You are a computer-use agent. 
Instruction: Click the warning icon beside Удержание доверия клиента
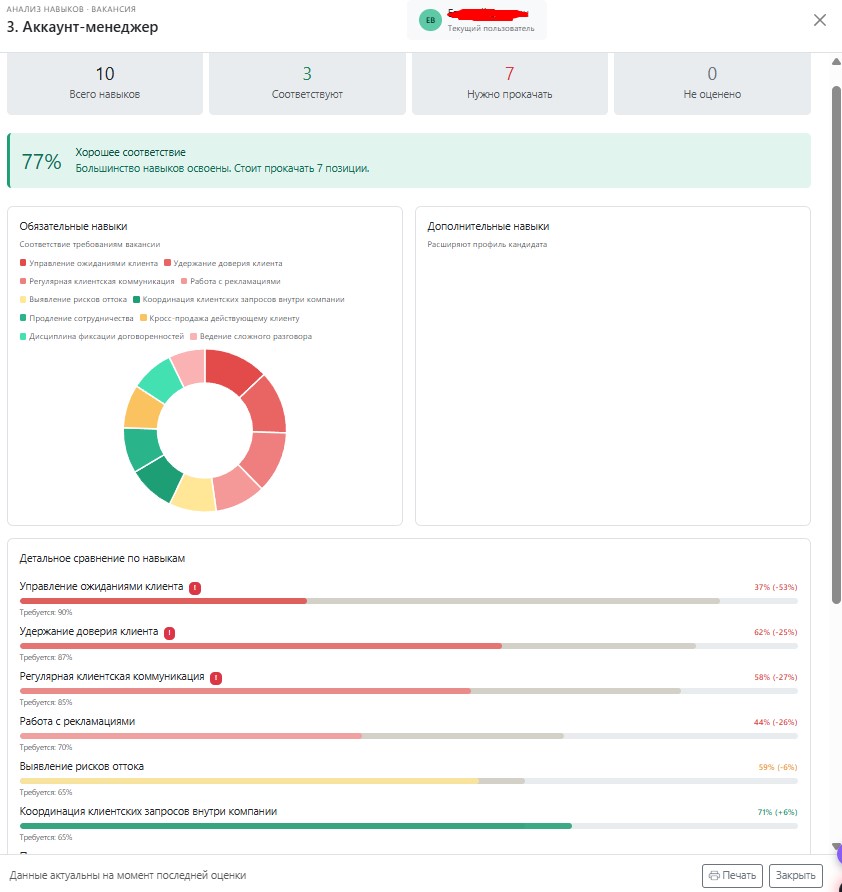pos(170,633)
